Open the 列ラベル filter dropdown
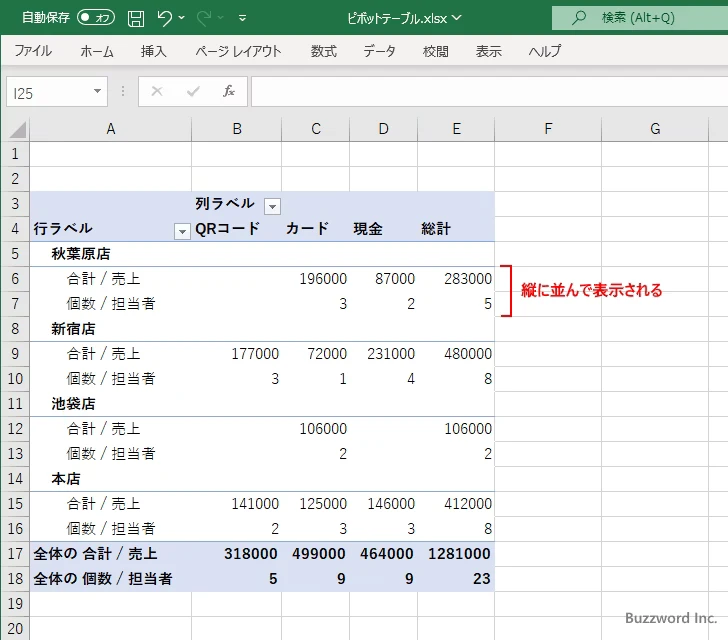This screenshot has height=640, width=728. click(x=272, y=205)
